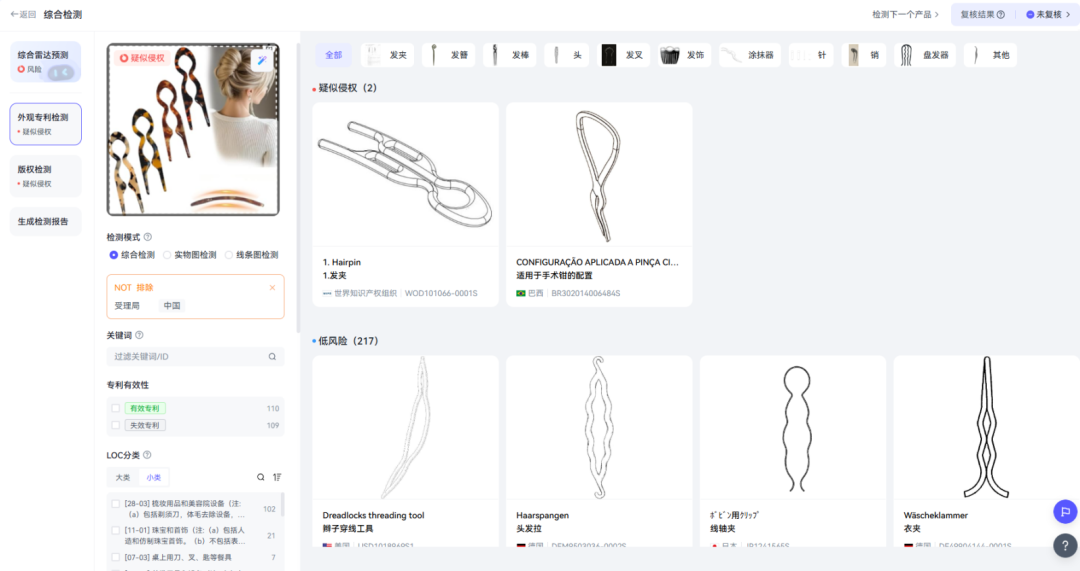Image resolution: width=1080 pixels, height=571 pixels.
Task: Click the LOC分类 search icon
Action: point(260,477)
